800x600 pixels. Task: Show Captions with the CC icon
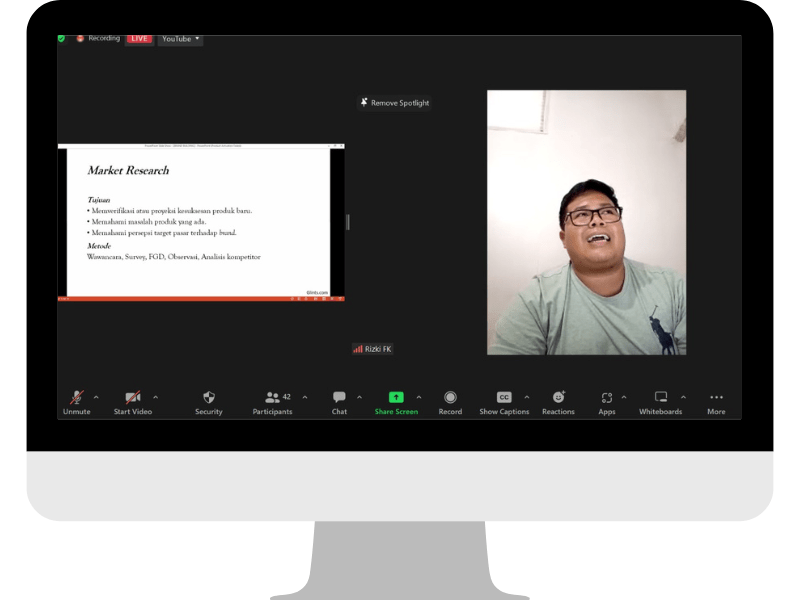(x=504, y=403)
